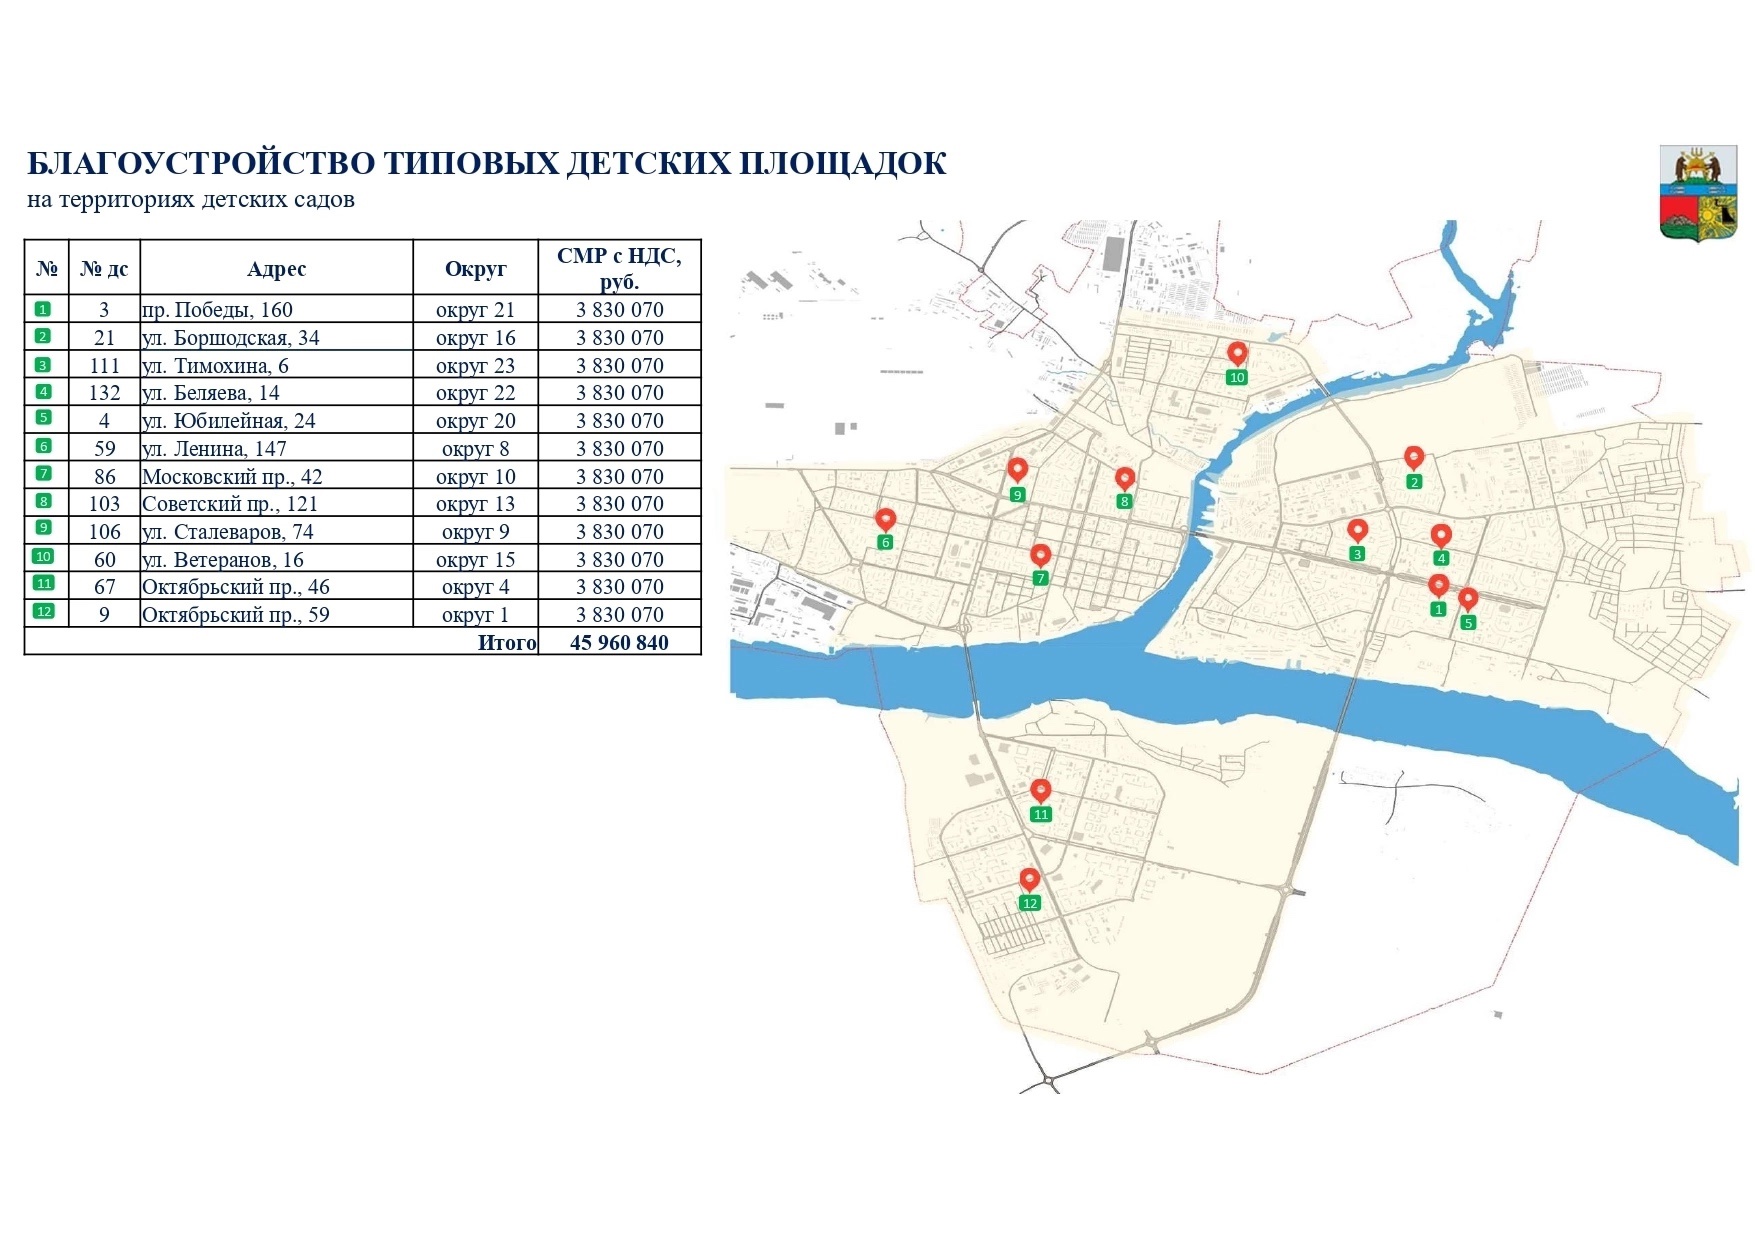Click the 'Адрес' column header
This screenshot has width=1755, height=1241.
pyautogui.click(x=276, y=268)
